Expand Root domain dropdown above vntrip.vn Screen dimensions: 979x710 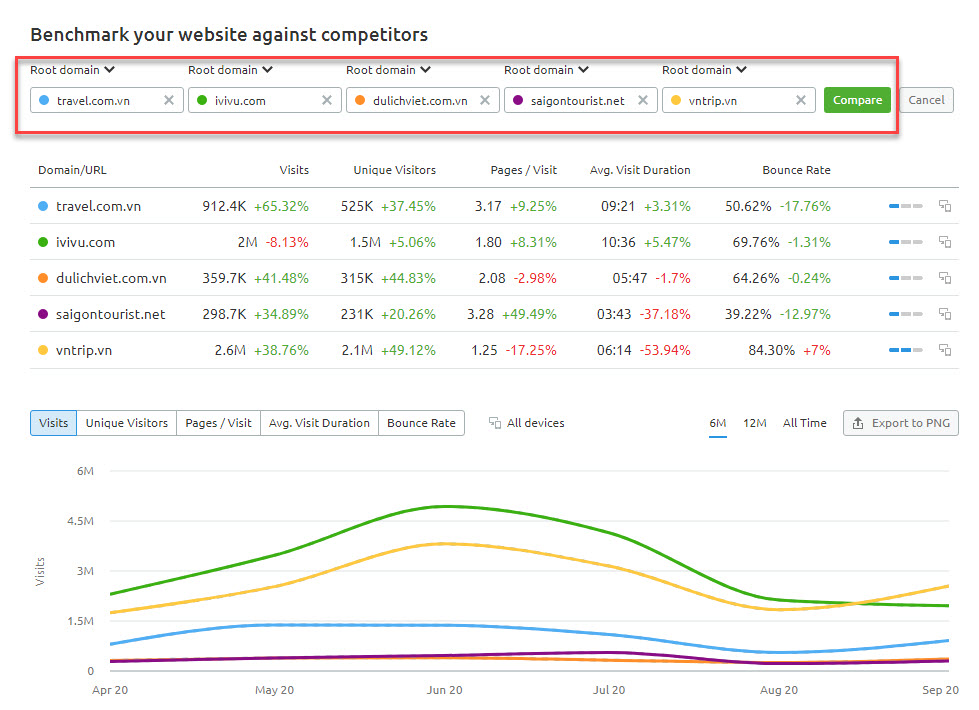click(705, 70)
